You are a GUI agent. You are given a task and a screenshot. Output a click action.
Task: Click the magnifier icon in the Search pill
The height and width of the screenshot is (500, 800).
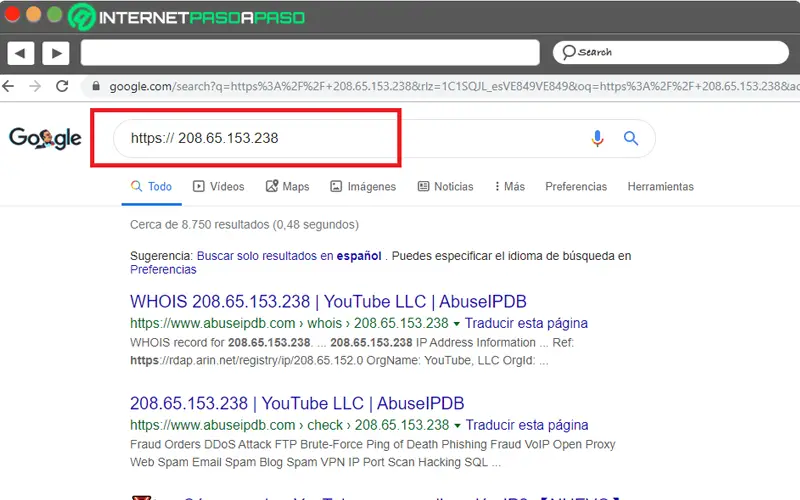tap(568, 52)
